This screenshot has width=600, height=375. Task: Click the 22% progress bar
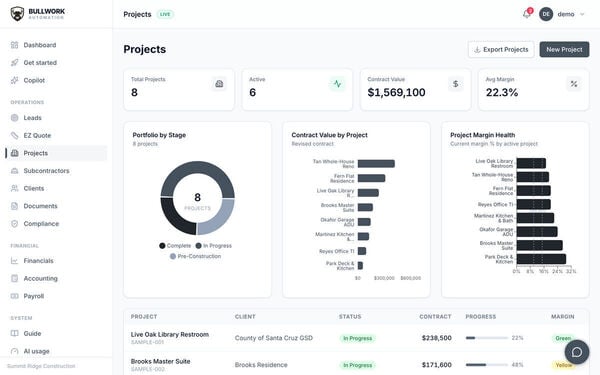point(487,338)
